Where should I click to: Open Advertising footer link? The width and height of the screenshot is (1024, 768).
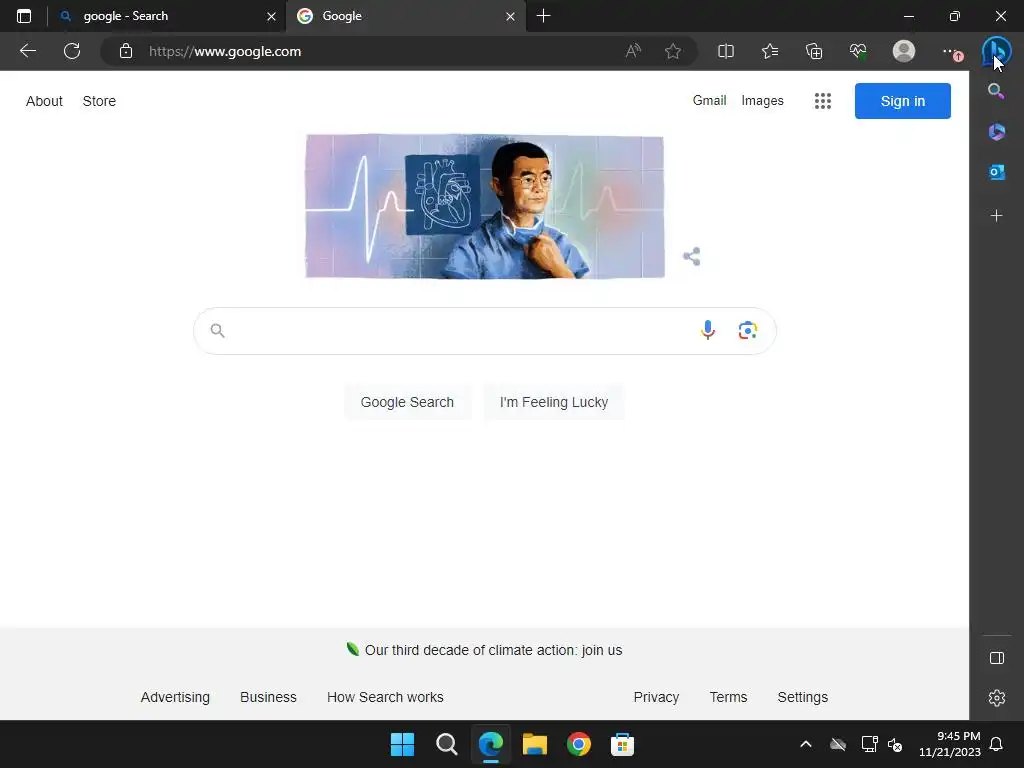click(175, 697)
